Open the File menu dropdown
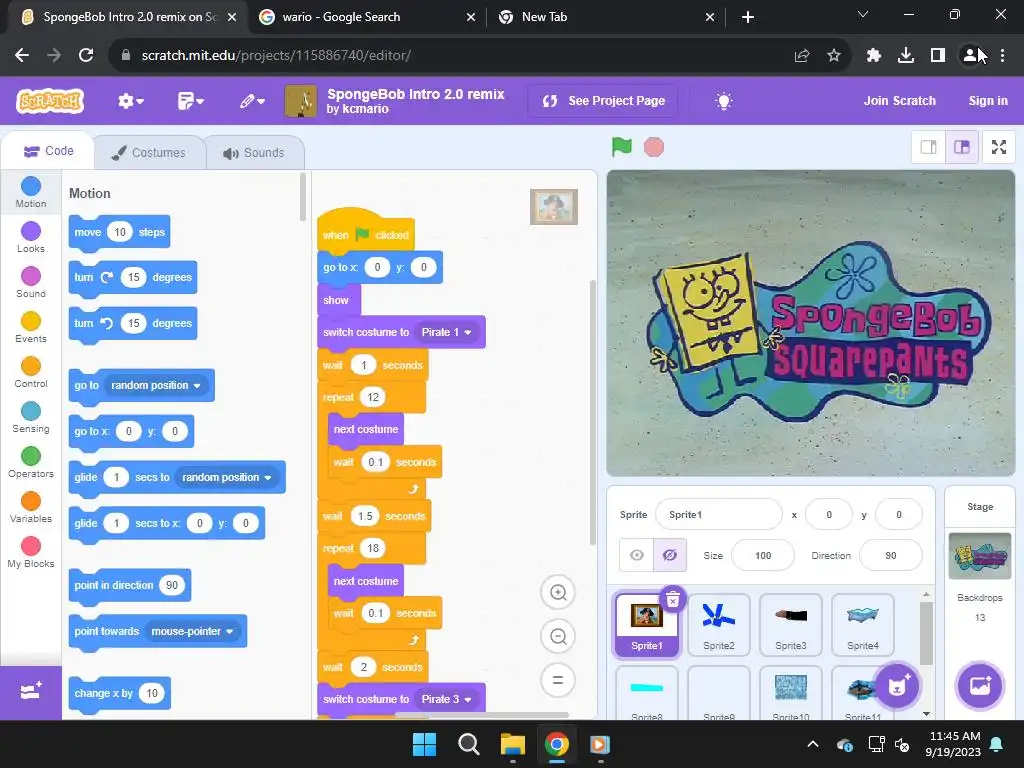1024x768 pixels. pyautogui.click(x=191, y=101)
